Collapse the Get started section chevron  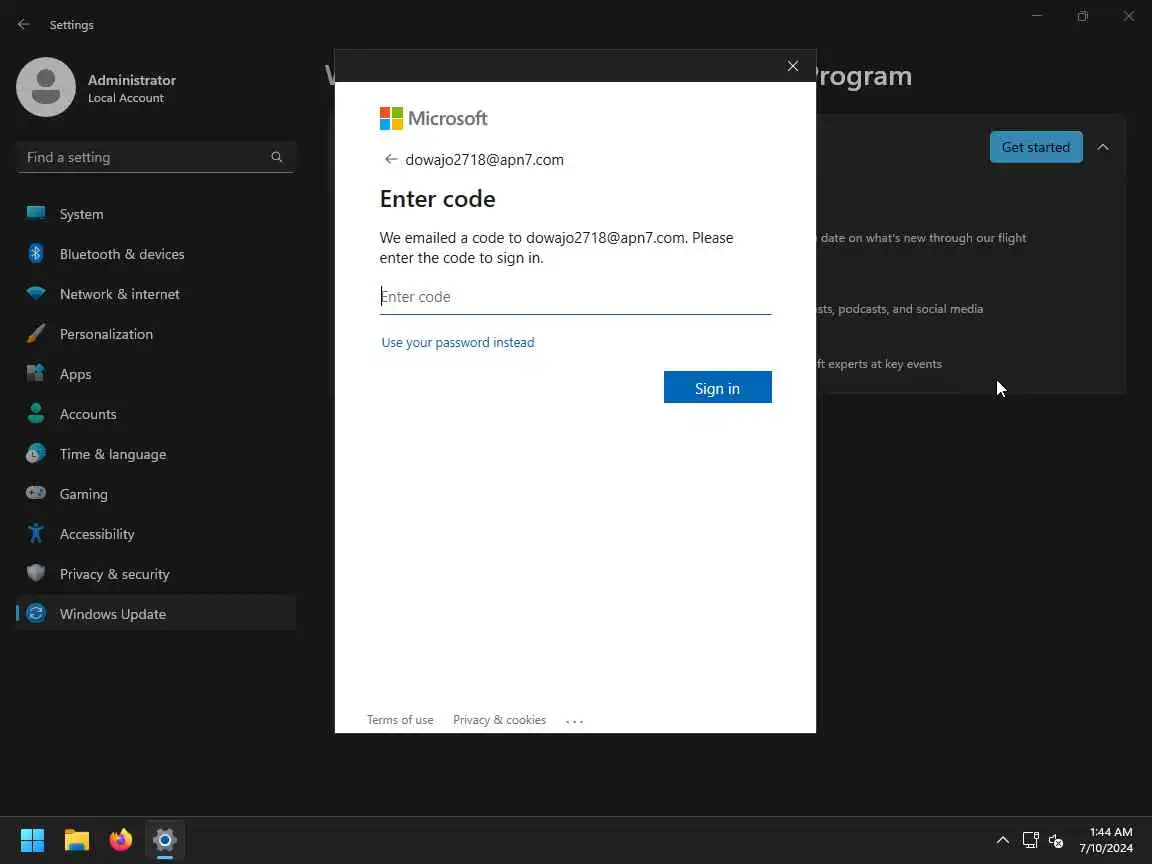pyautogui.click(x=1103, y=147)
